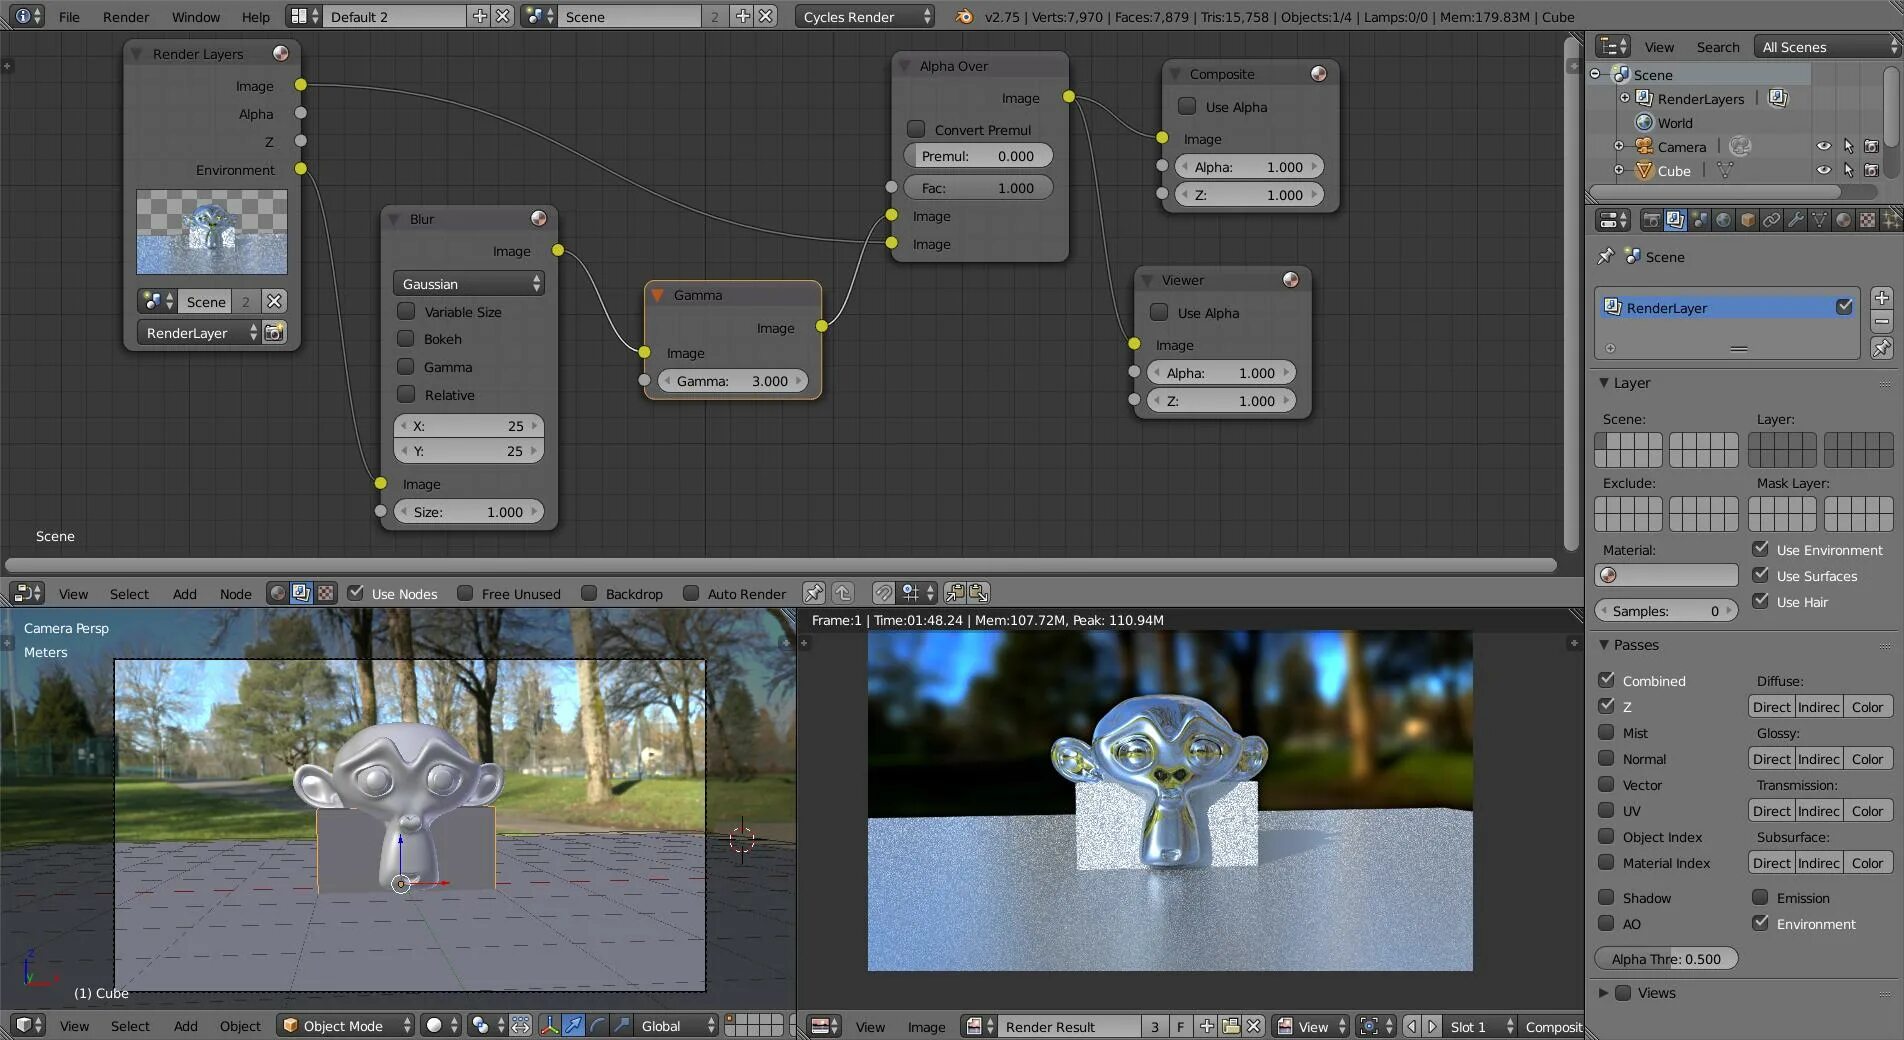Open the Gaussian filter type dropdown
The width and height of the screenshot is (1904, 1040).
click(x=469, y=284)
